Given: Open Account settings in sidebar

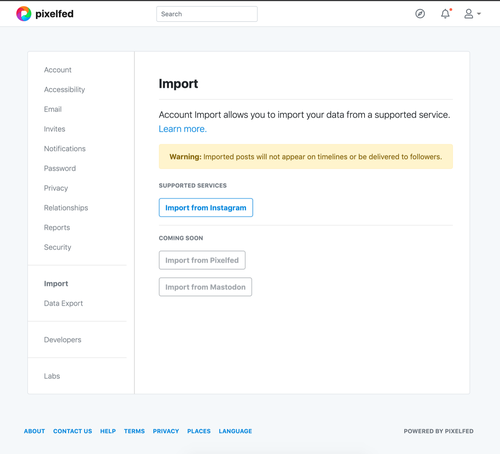Looking at the screenshot, I should pyautogui.click(x=58, y=70).
